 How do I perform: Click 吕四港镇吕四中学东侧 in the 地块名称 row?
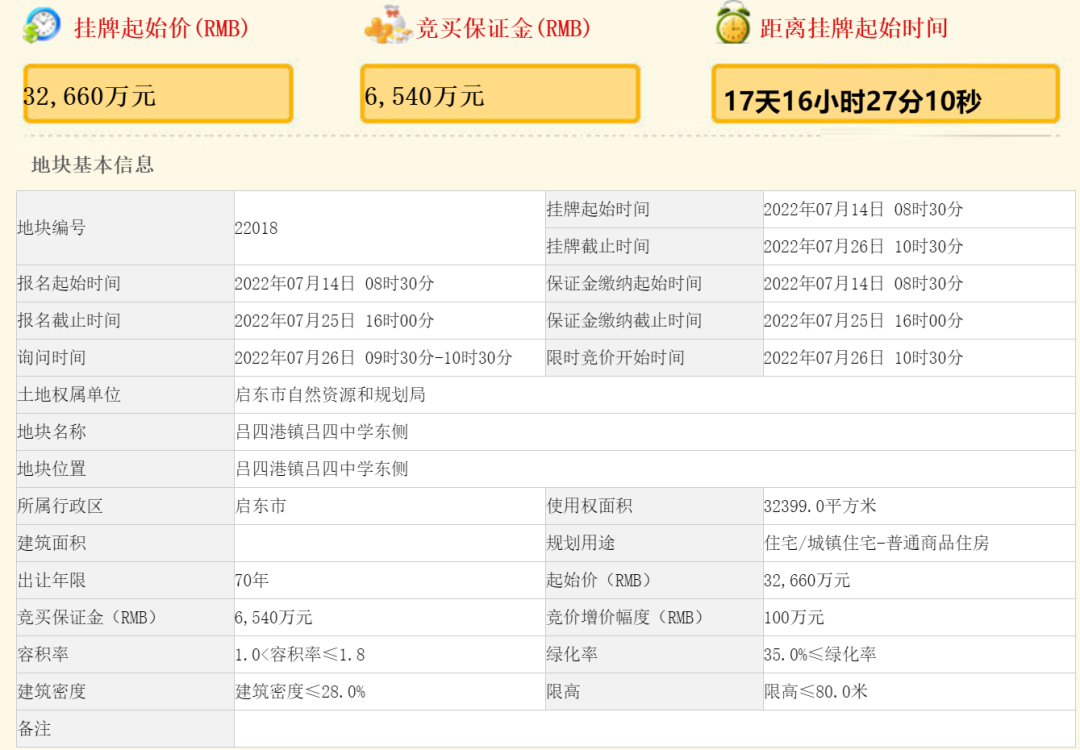[322, 433]
